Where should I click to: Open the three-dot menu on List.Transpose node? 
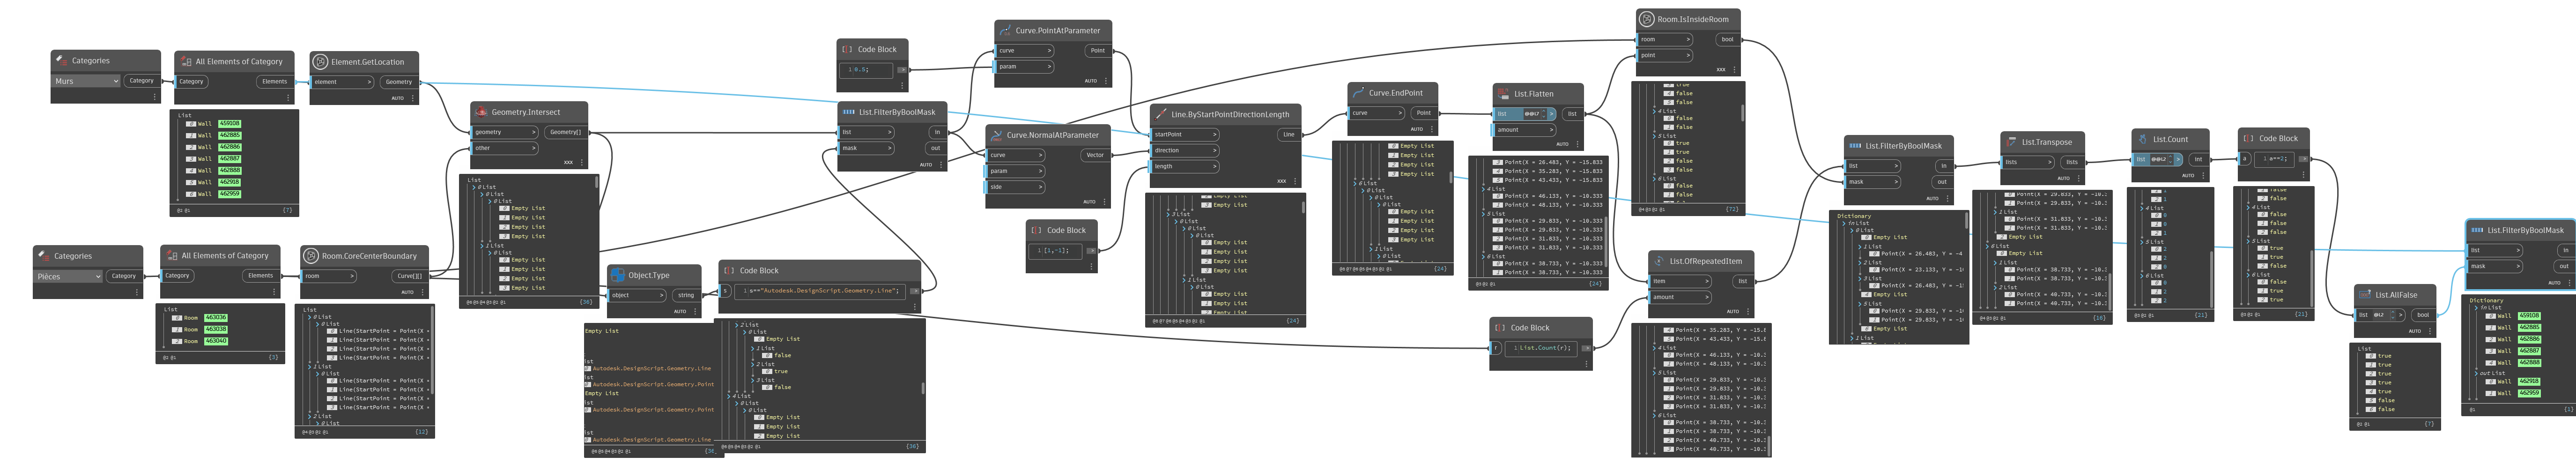point(2078,178)
